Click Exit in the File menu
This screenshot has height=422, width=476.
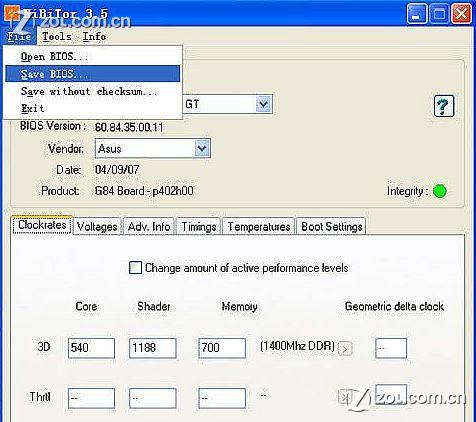(x=92, y=108)
